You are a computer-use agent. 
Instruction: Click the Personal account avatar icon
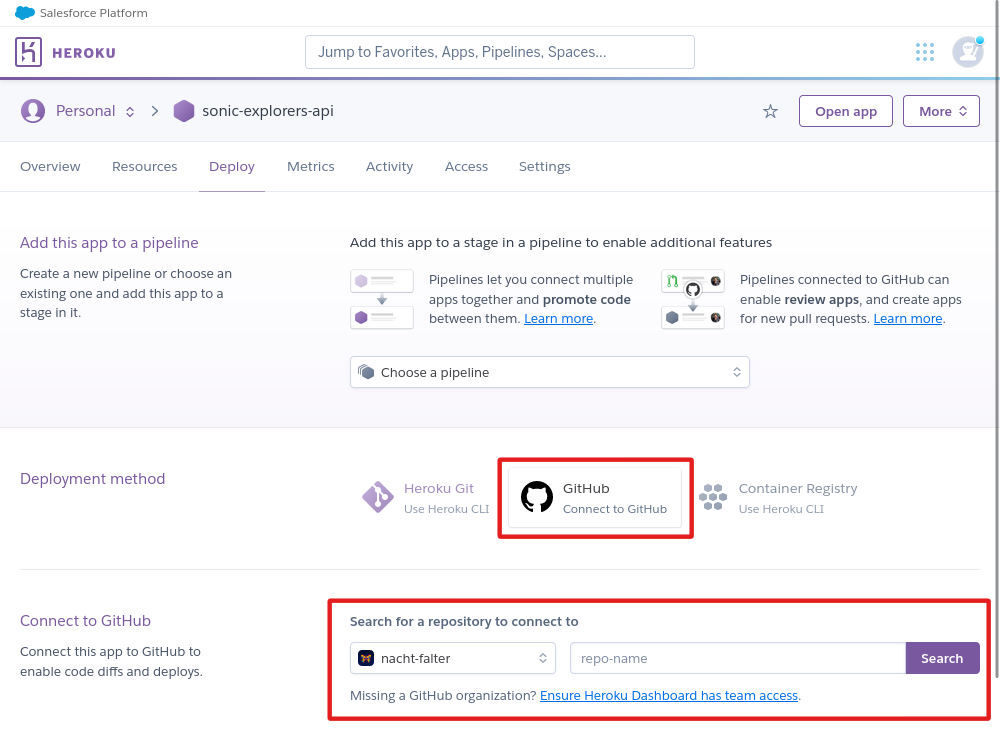(x=33, y=111)
